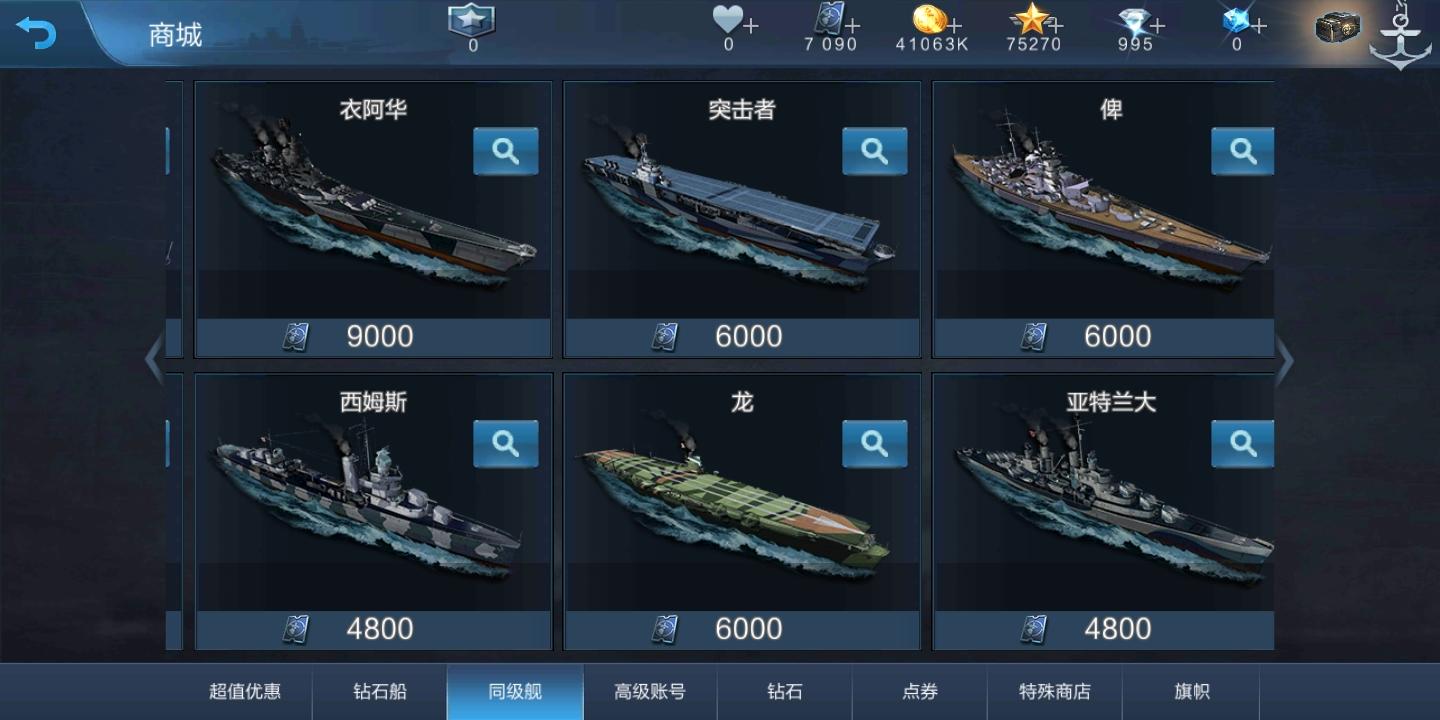
Task: Click the magnifier icon on 龙 card
Action: pyautogui.click(x=874, y=443)
